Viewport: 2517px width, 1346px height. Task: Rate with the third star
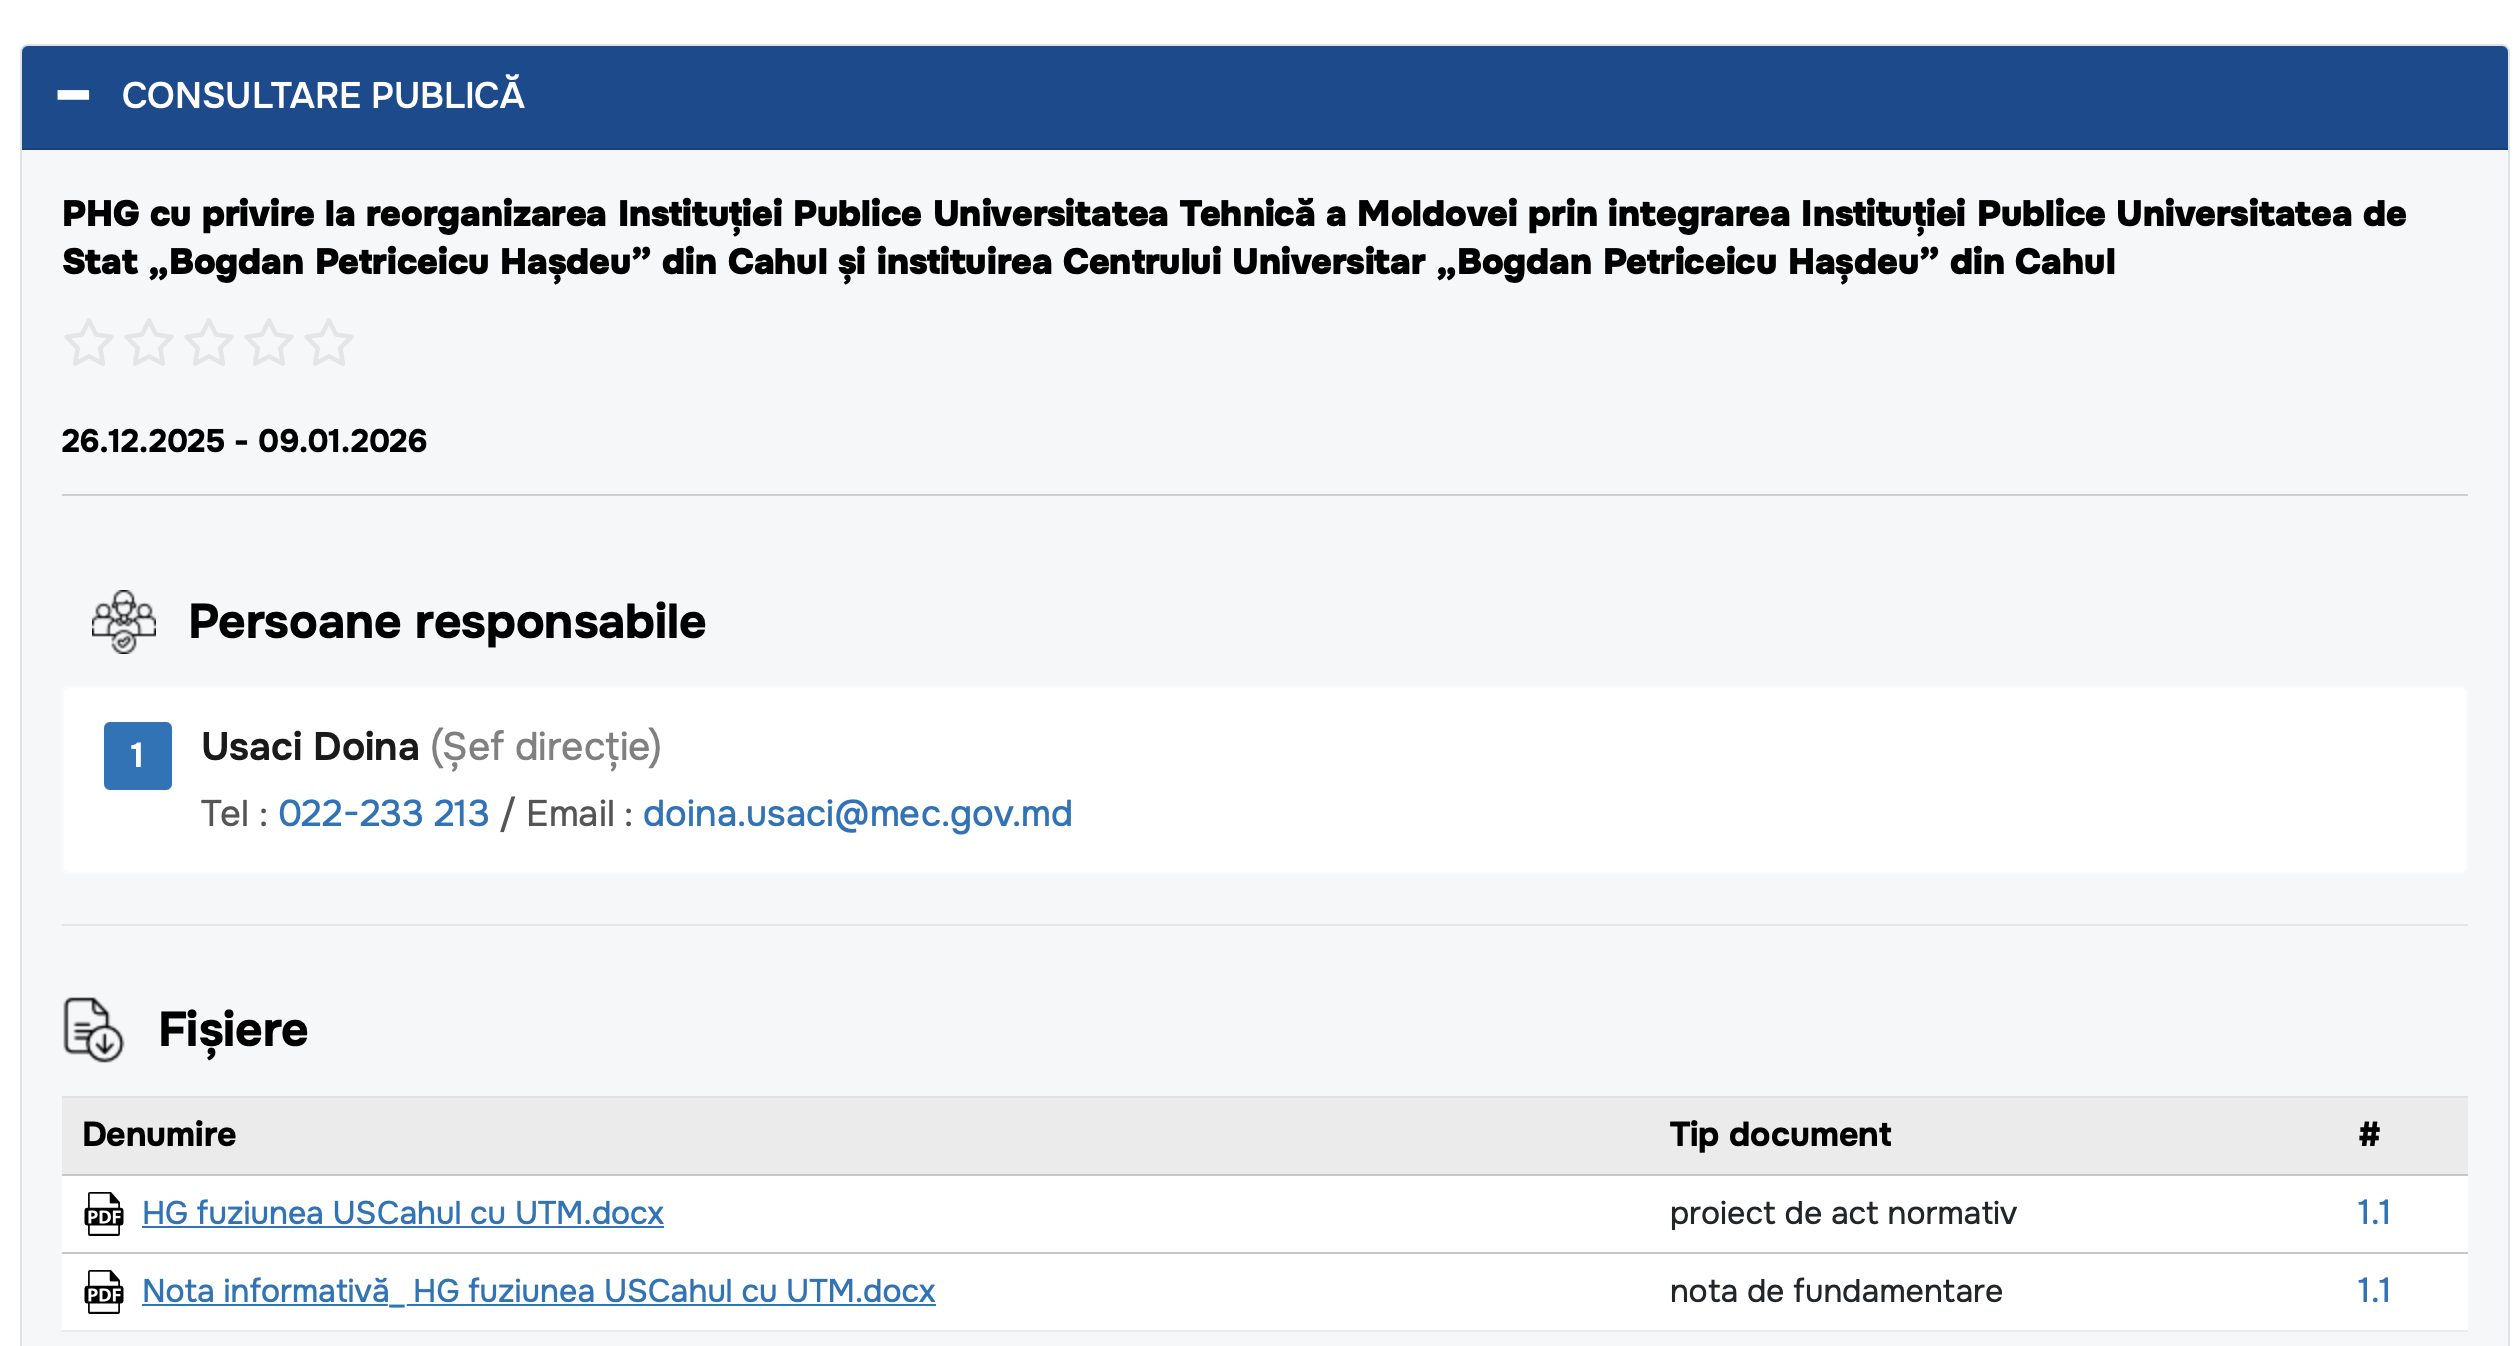pos(209,343)
